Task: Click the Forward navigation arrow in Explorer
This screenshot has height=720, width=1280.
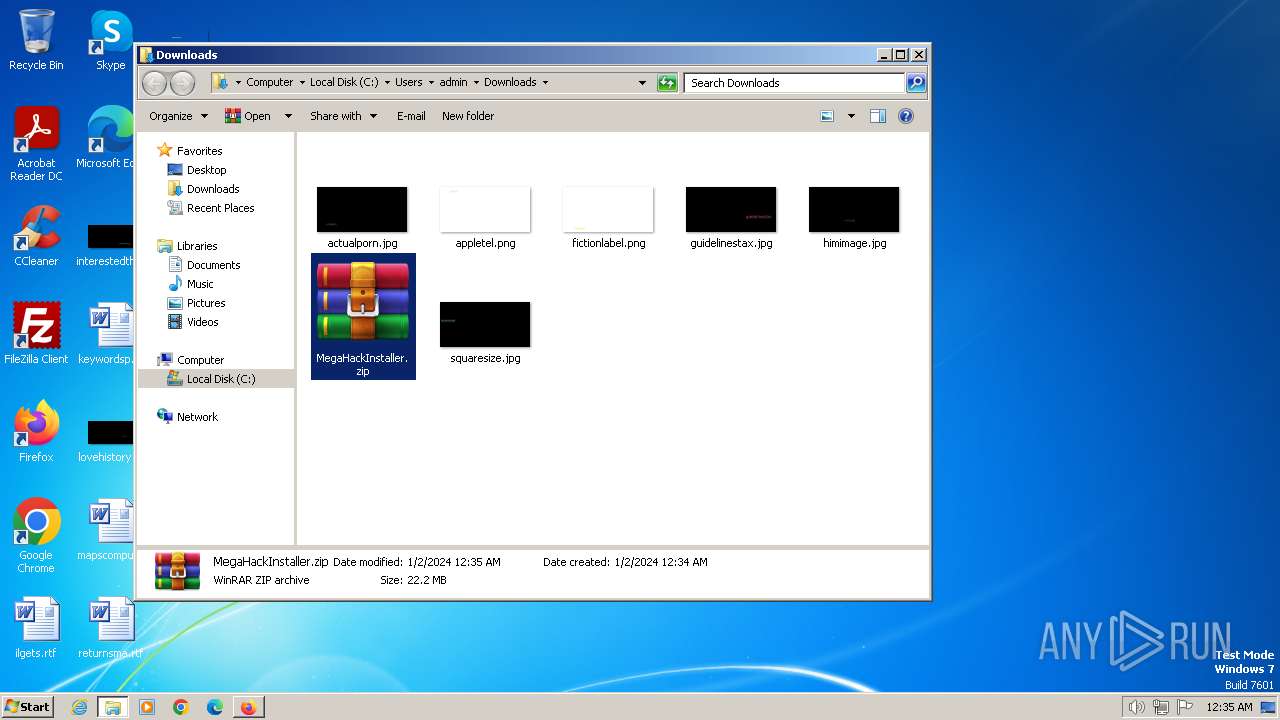Action: click(182, 83)
